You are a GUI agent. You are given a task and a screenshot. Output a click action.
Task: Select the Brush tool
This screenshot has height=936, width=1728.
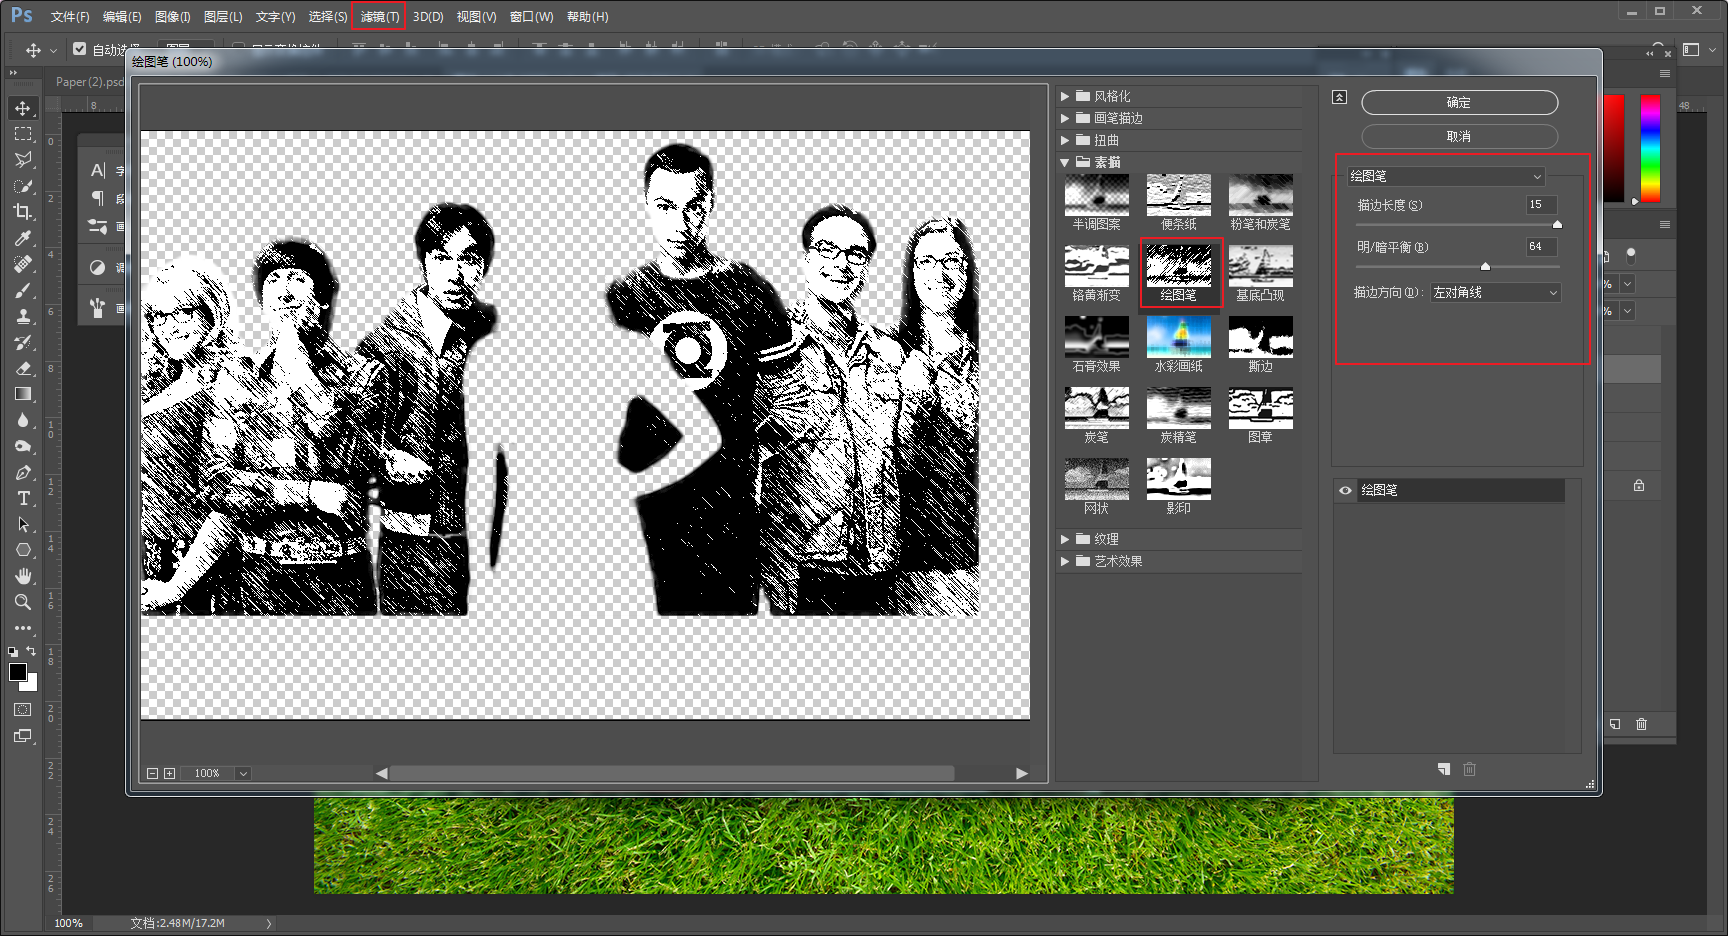click(x=23, y=290)
